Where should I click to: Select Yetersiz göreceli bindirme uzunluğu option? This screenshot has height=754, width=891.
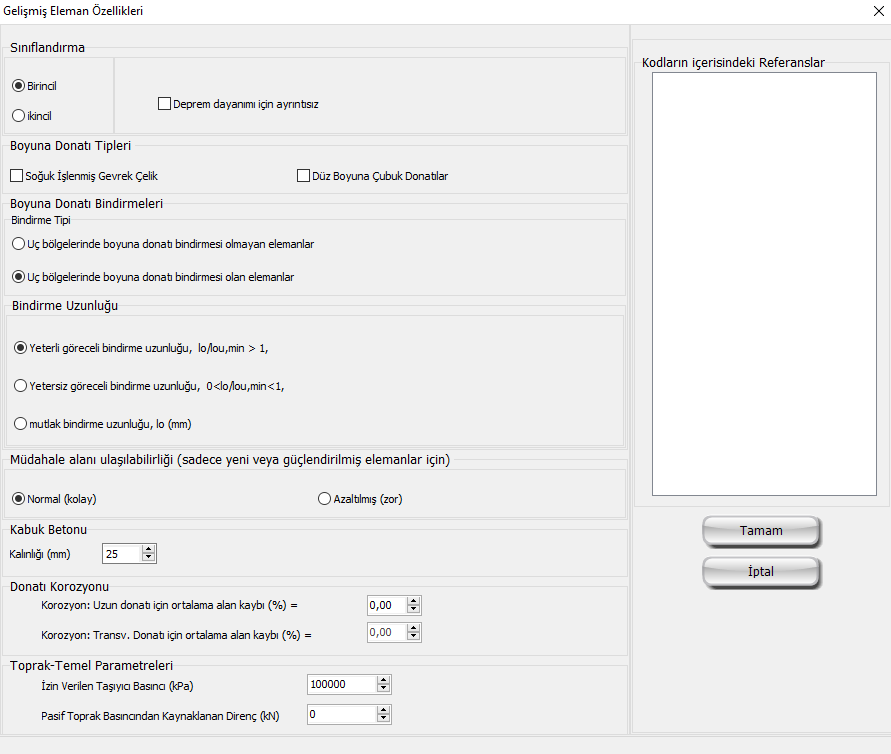point(20,385)
